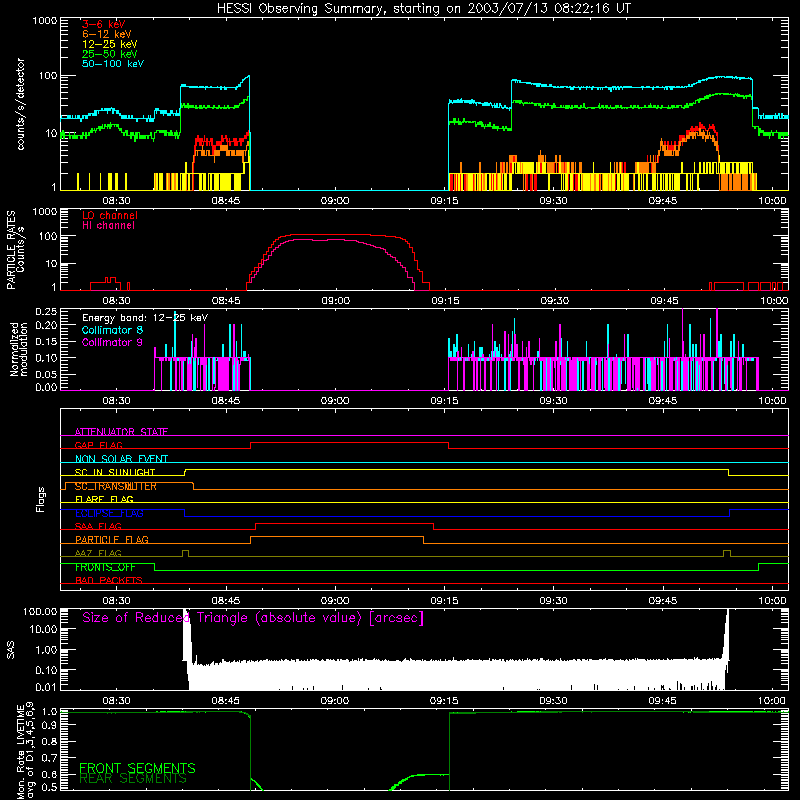The height and width of the screenshot is (800, 800).
Task: Click the 09:30 tick under modulation plot
Action: click(554, 401)
